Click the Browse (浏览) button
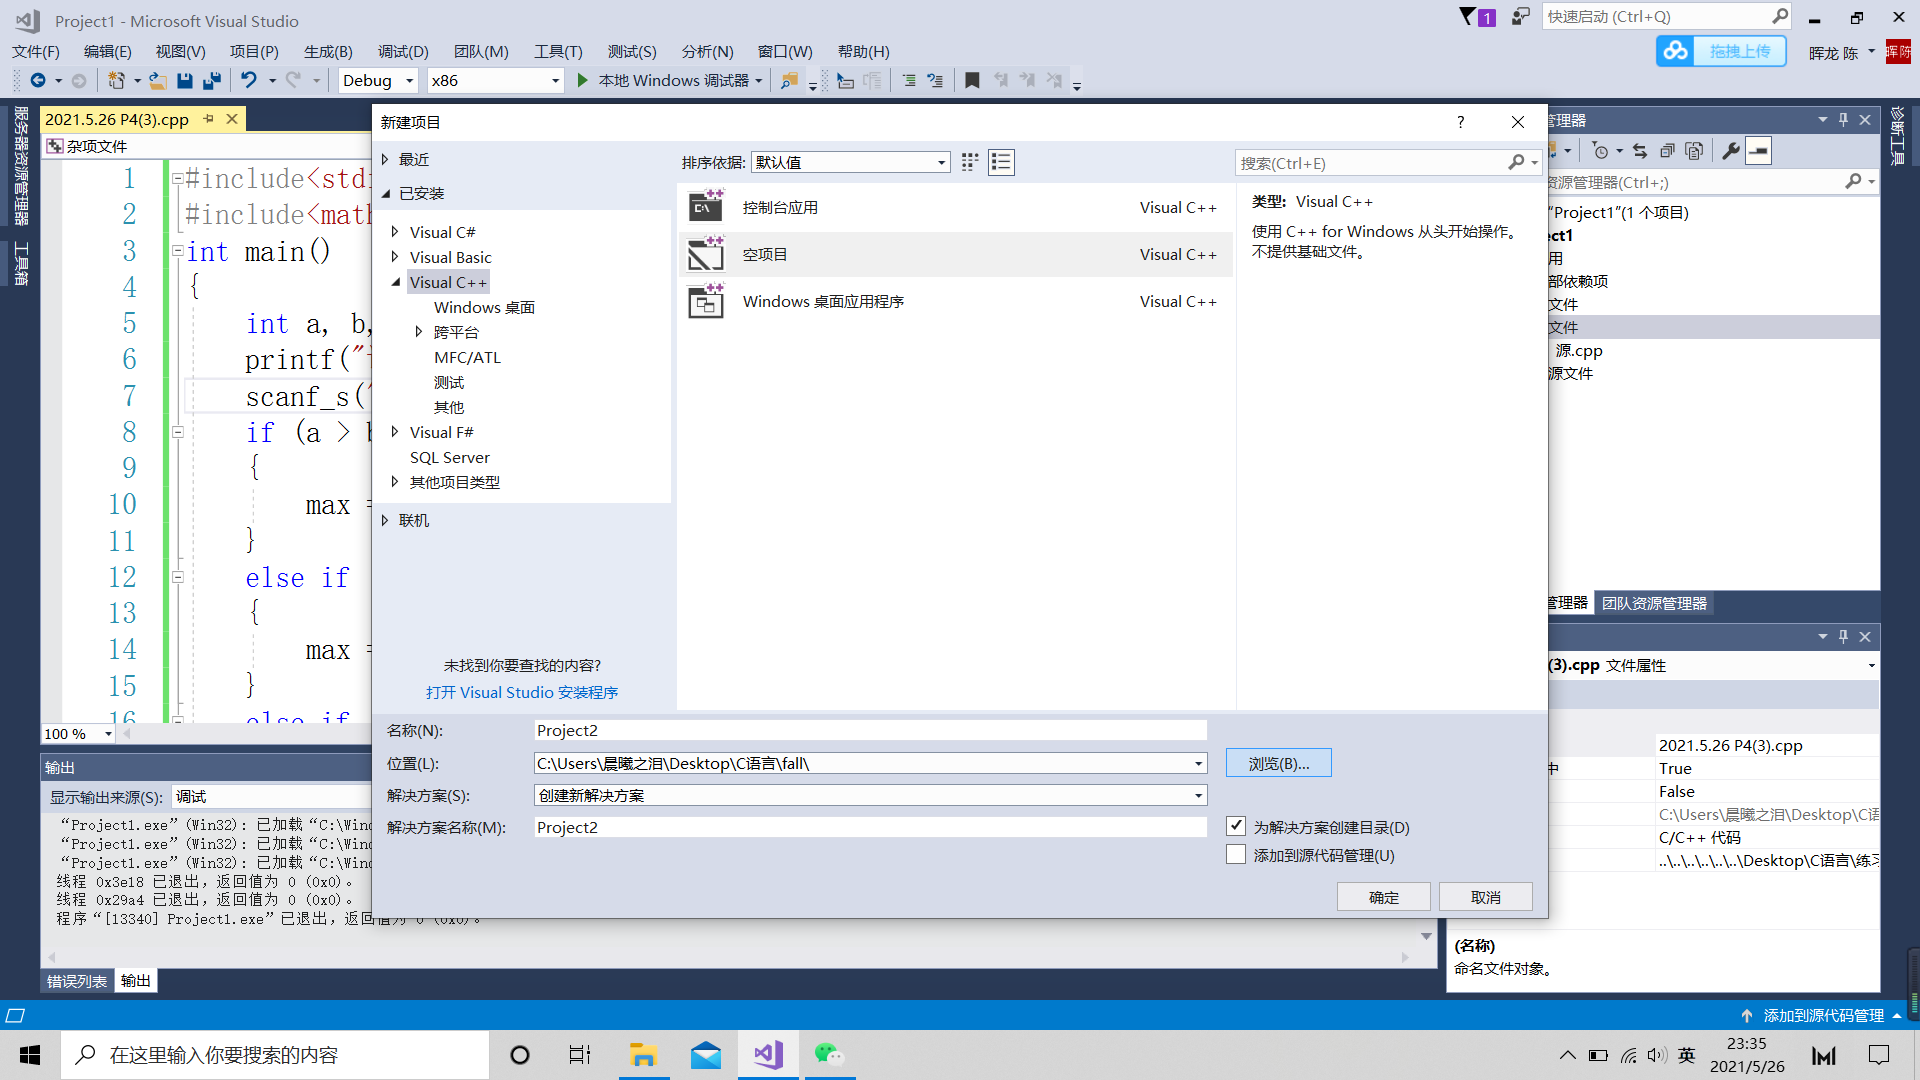This screenshot has height=1080, width=1920. click(x=1278, y=764)
